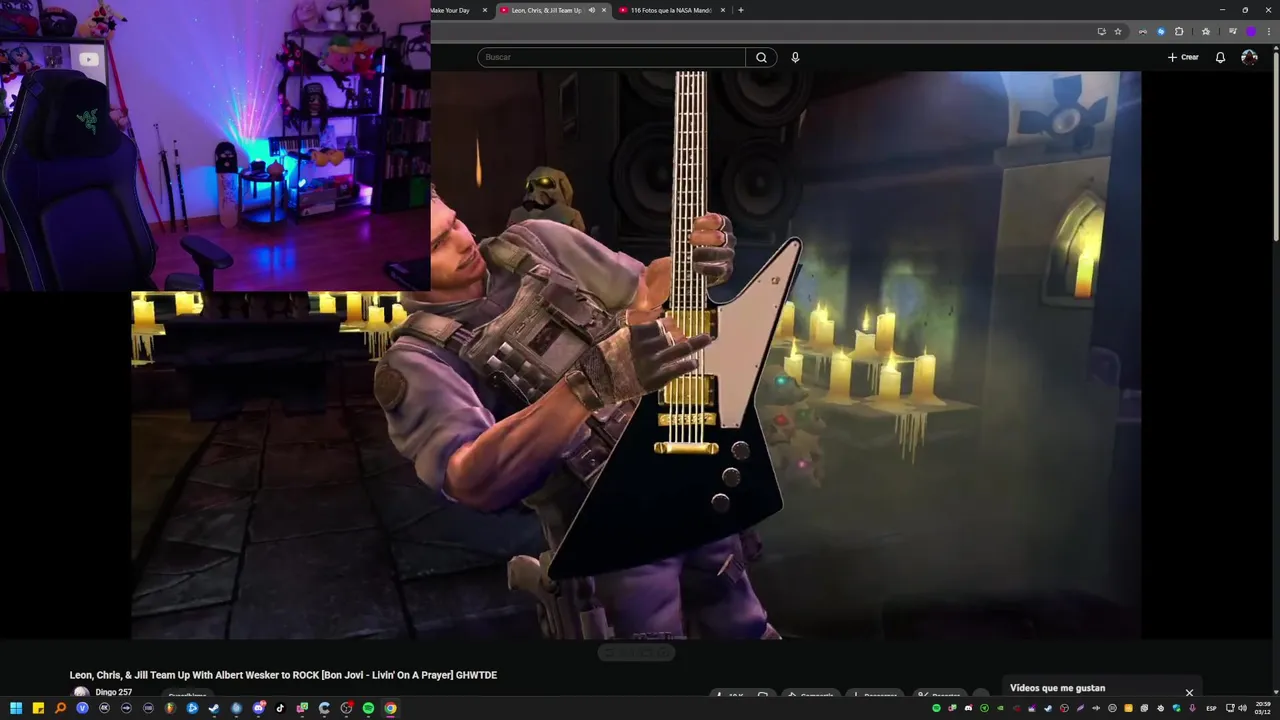Click the Crear button
The image size is (1280, 720).
[1183, 57]
